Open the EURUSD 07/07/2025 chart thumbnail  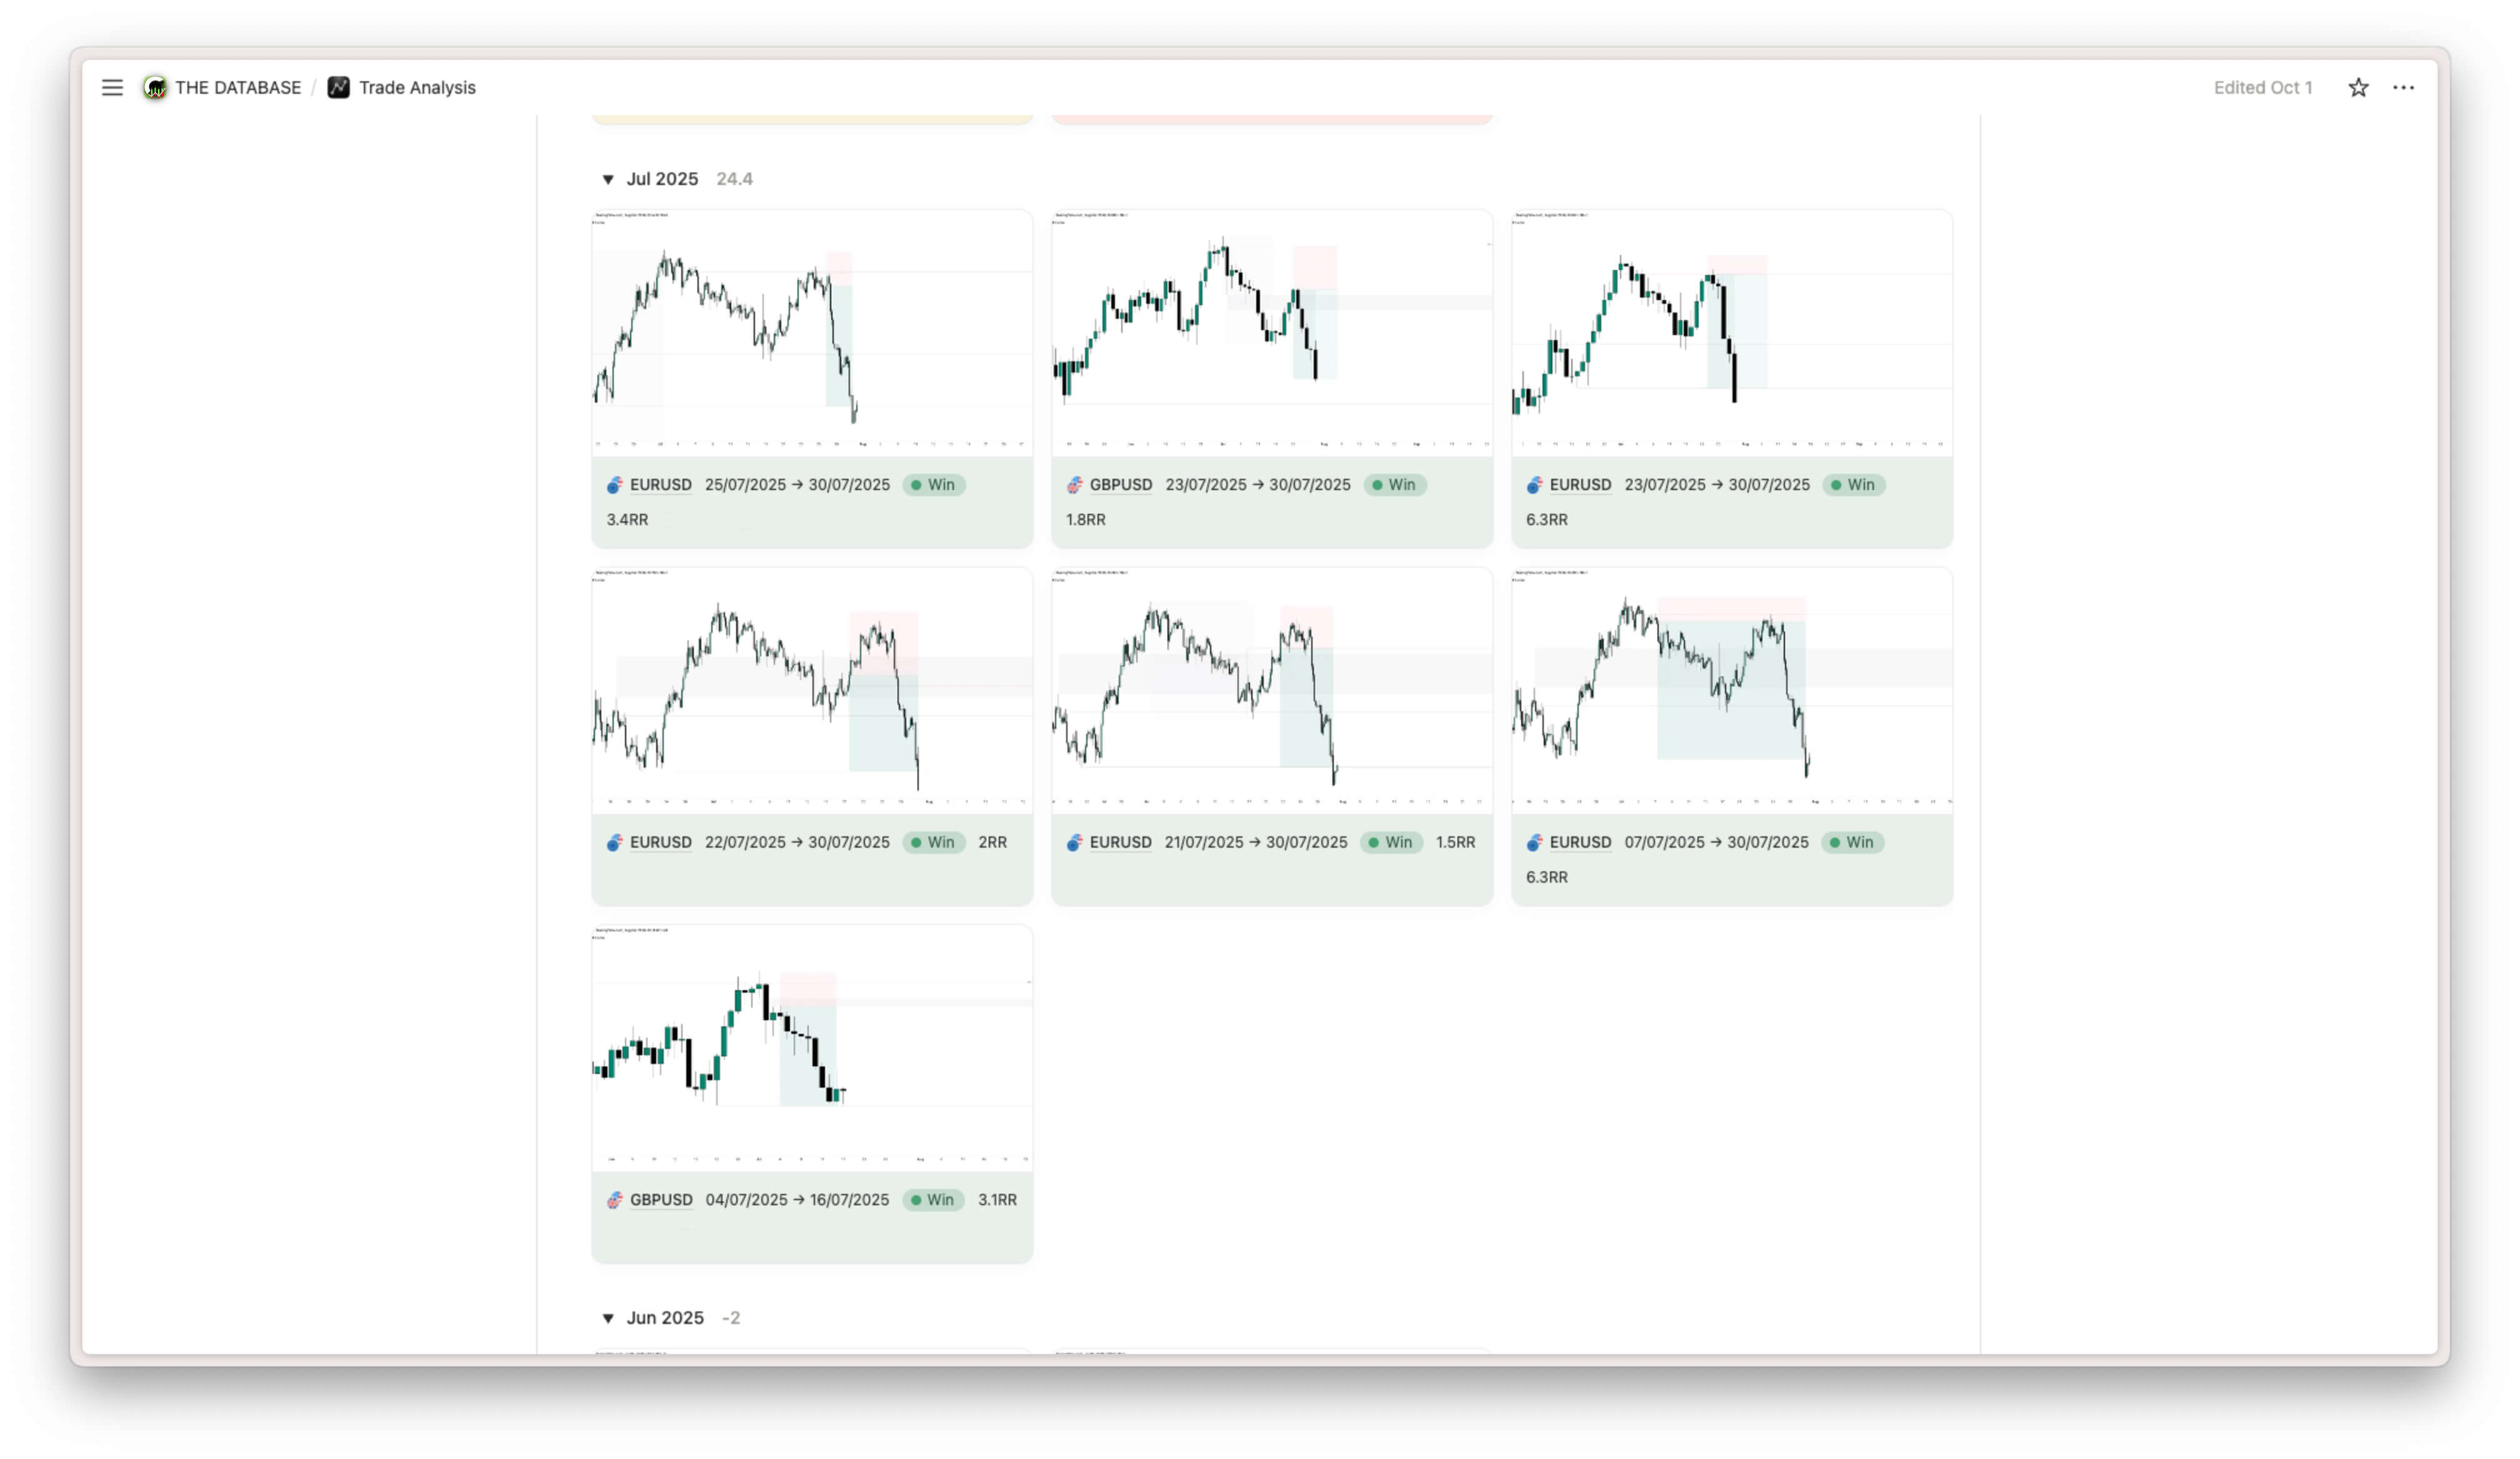pyautogui.click(x=1731, y=690)
